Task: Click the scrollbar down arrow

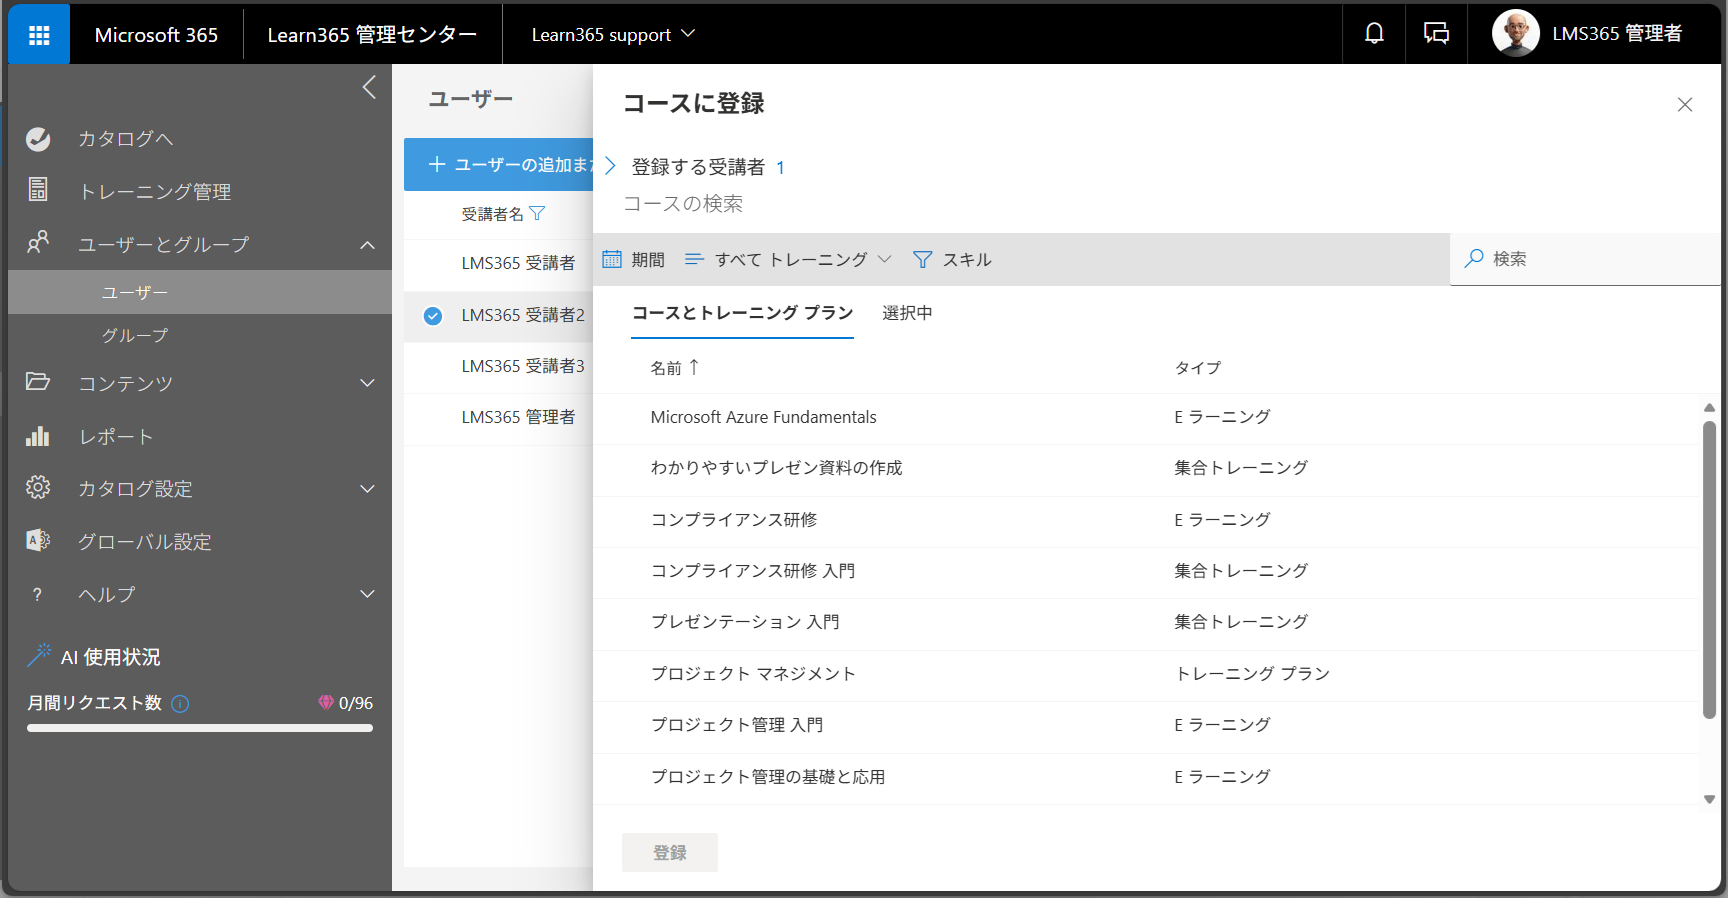Action: pos(1709,799)
